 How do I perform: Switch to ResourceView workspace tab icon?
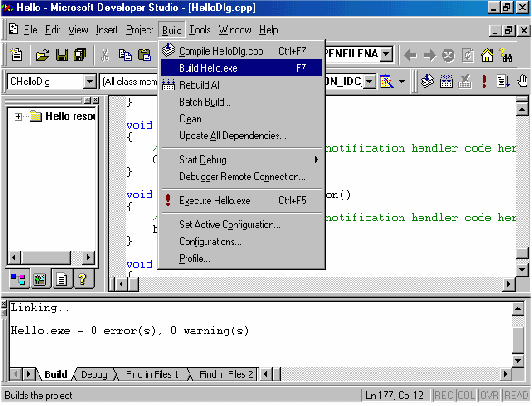coord(40,279)
